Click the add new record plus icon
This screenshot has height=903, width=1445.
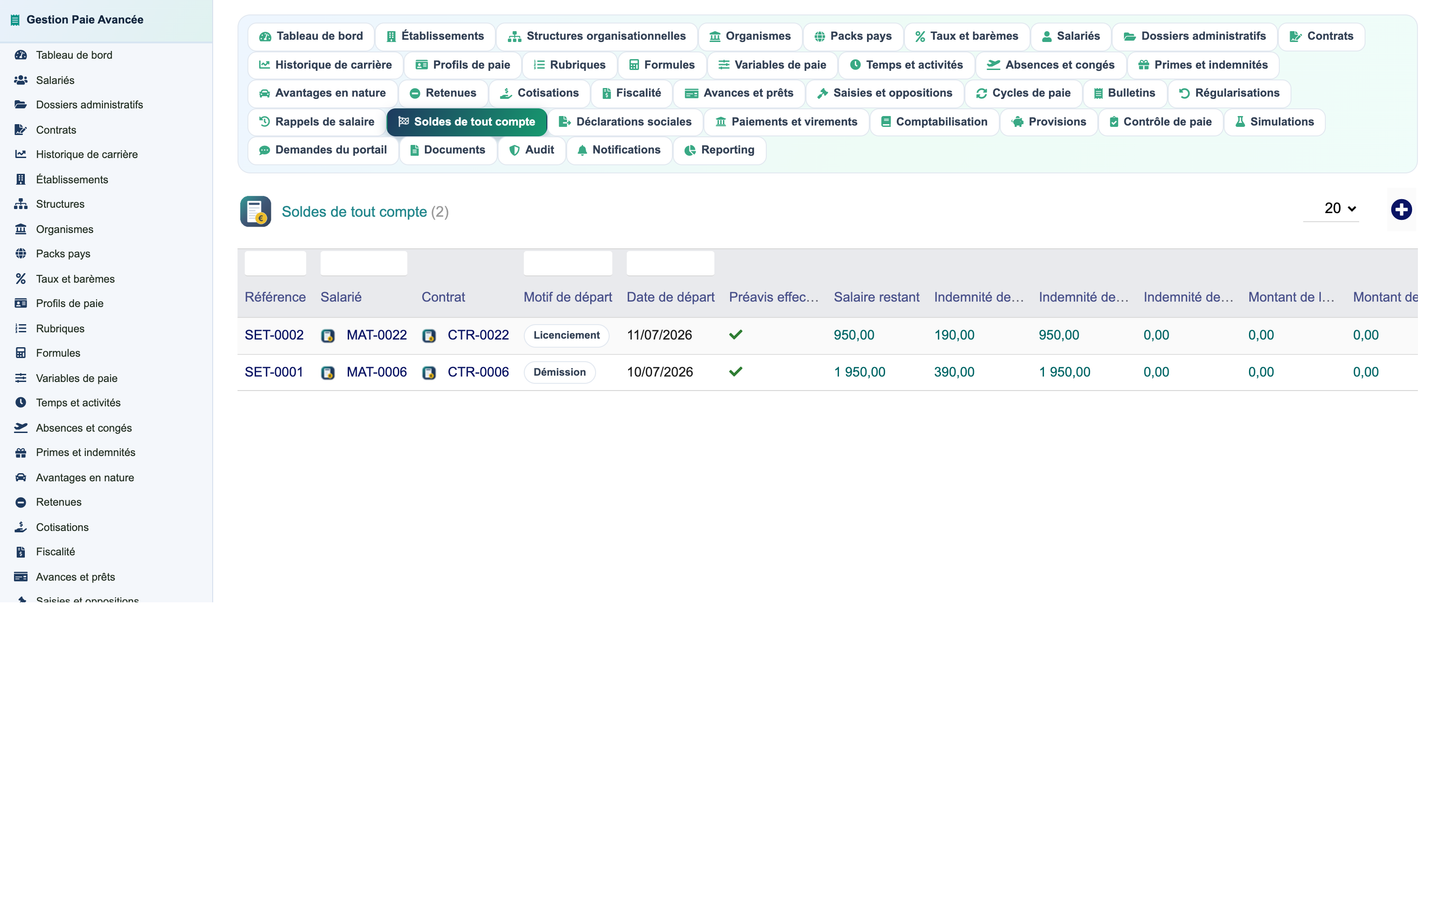(1401, 209)
